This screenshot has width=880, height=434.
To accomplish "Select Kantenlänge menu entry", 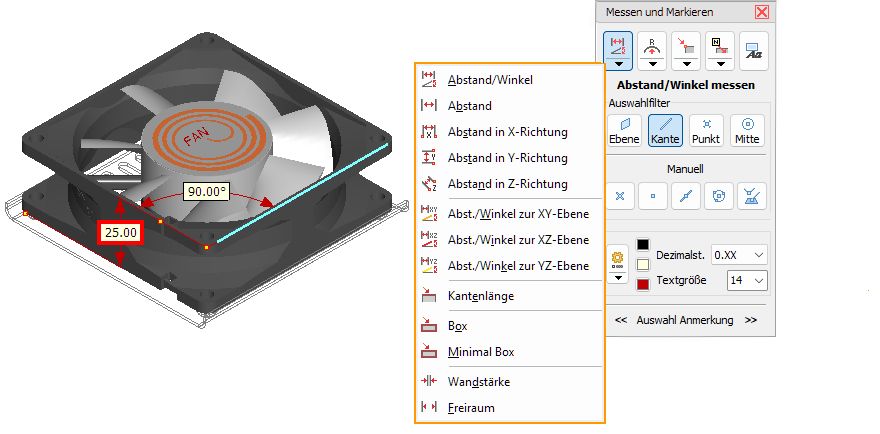I will pos(481,296).
